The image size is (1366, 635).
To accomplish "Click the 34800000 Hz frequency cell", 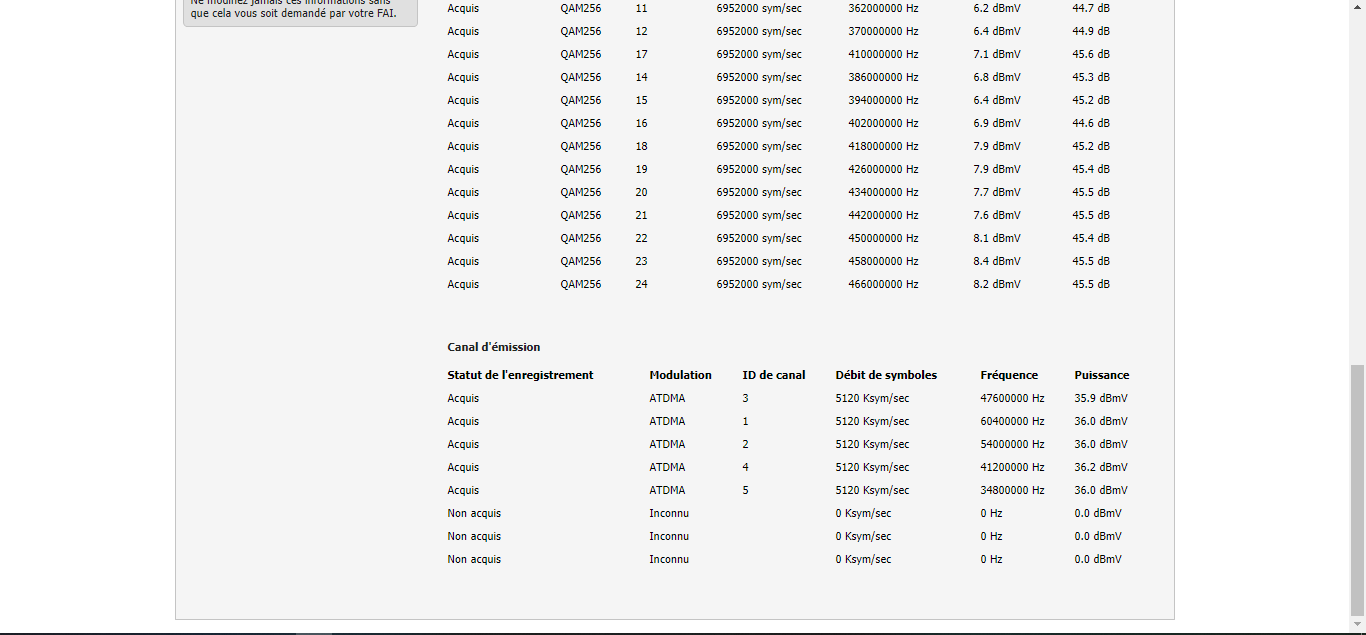I will [x=1012, y=490].
